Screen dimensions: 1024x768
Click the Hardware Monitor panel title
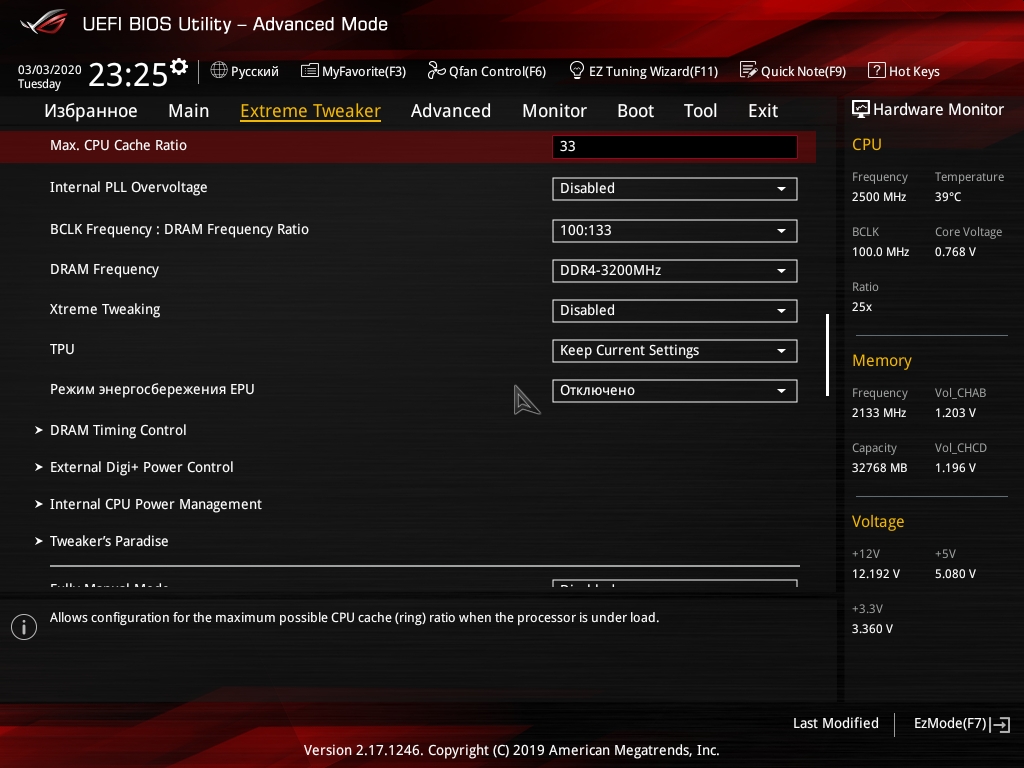pyautogui.click(x=928, y=109)
